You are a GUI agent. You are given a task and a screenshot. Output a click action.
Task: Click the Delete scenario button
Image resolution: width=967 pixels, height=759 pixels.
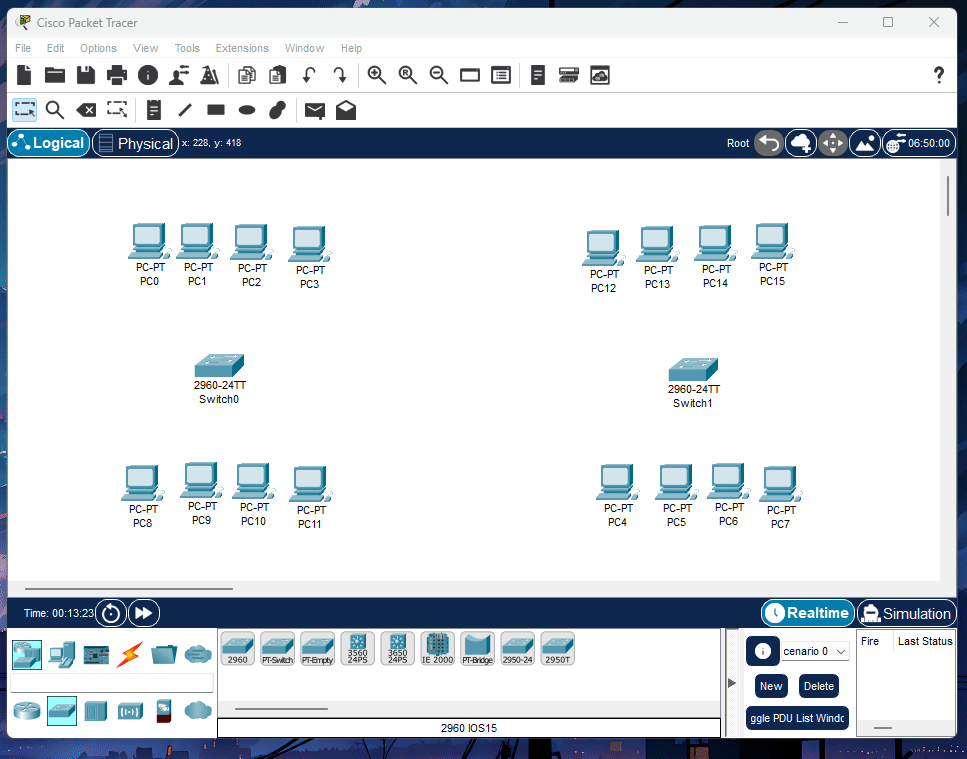(818, 686)
